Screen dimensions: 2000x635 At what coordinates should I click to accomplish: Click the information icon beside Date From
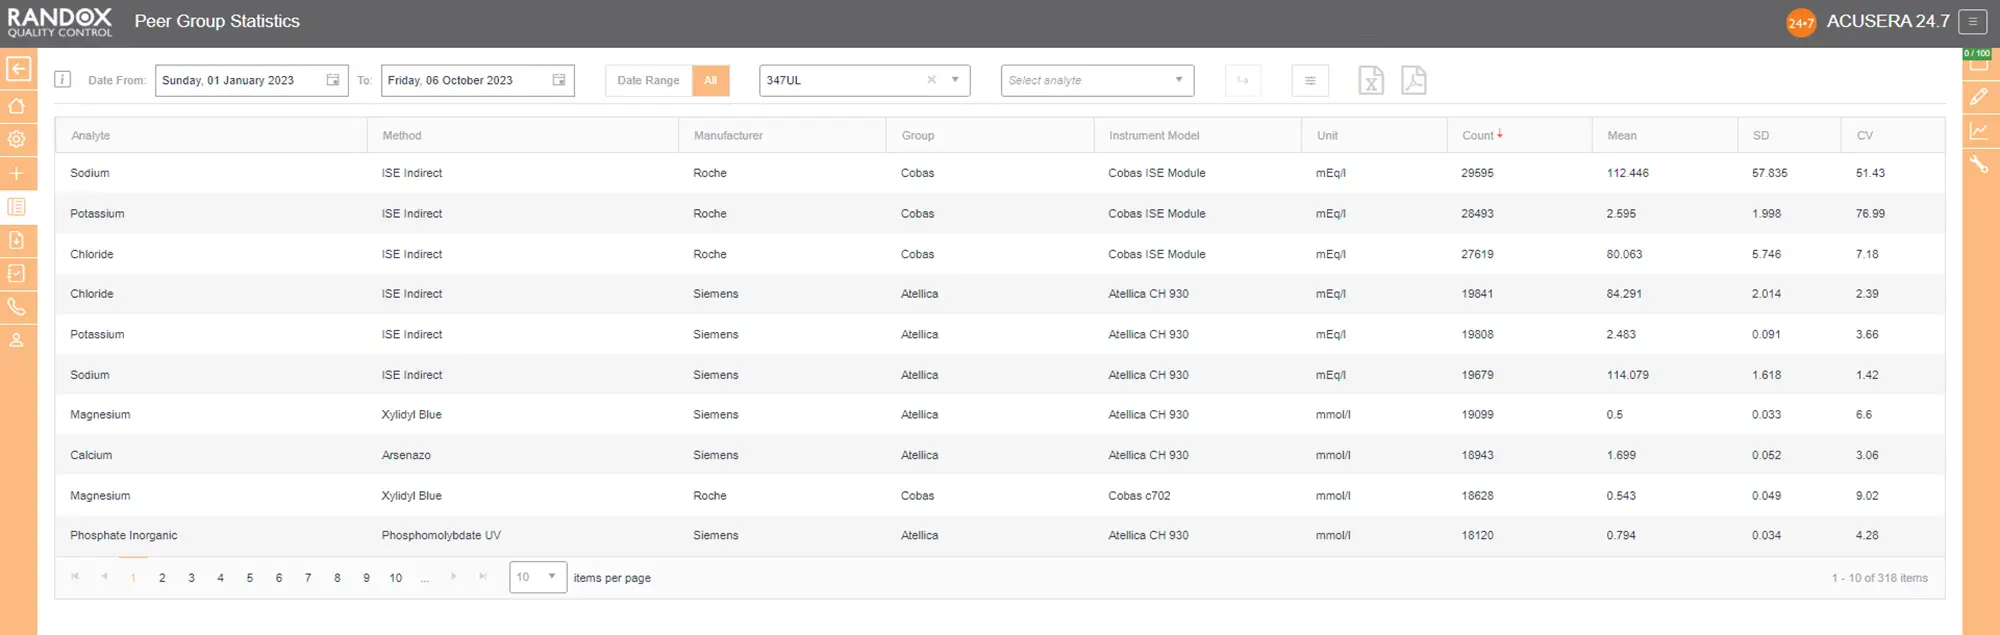point(62,79)
